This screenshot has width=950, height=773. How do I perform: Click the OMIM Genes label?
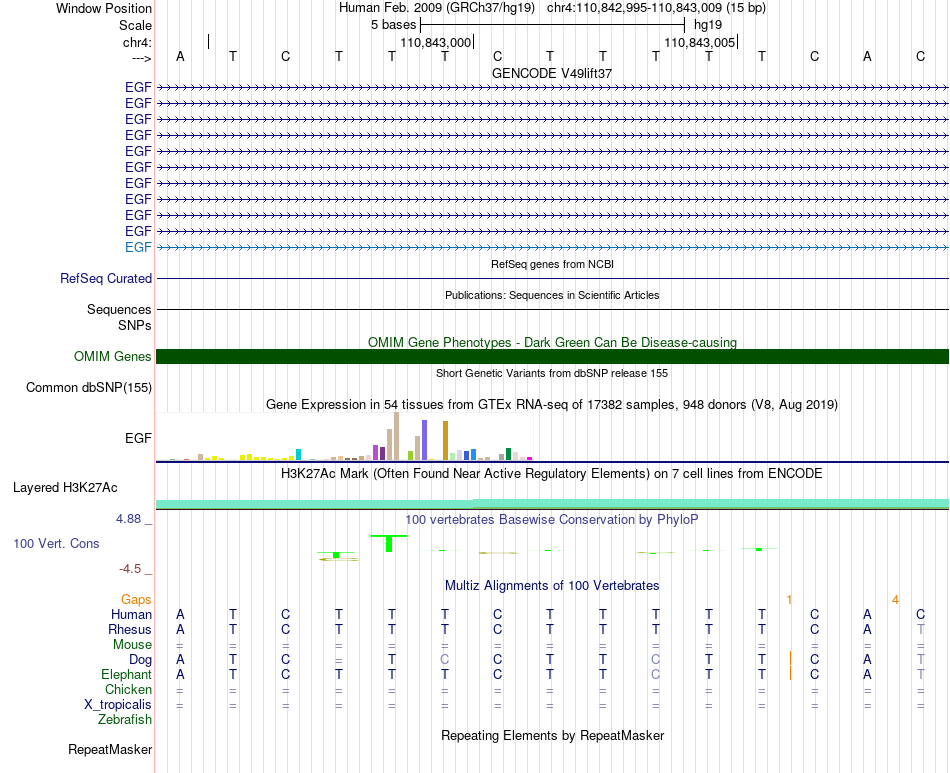(113, 356)
